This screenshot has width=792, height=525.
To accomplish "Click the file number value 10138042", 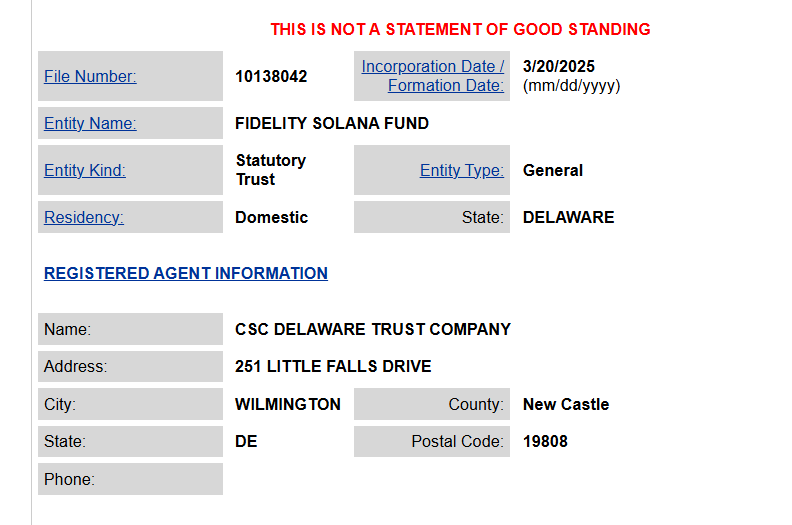I will click(271, 76).
